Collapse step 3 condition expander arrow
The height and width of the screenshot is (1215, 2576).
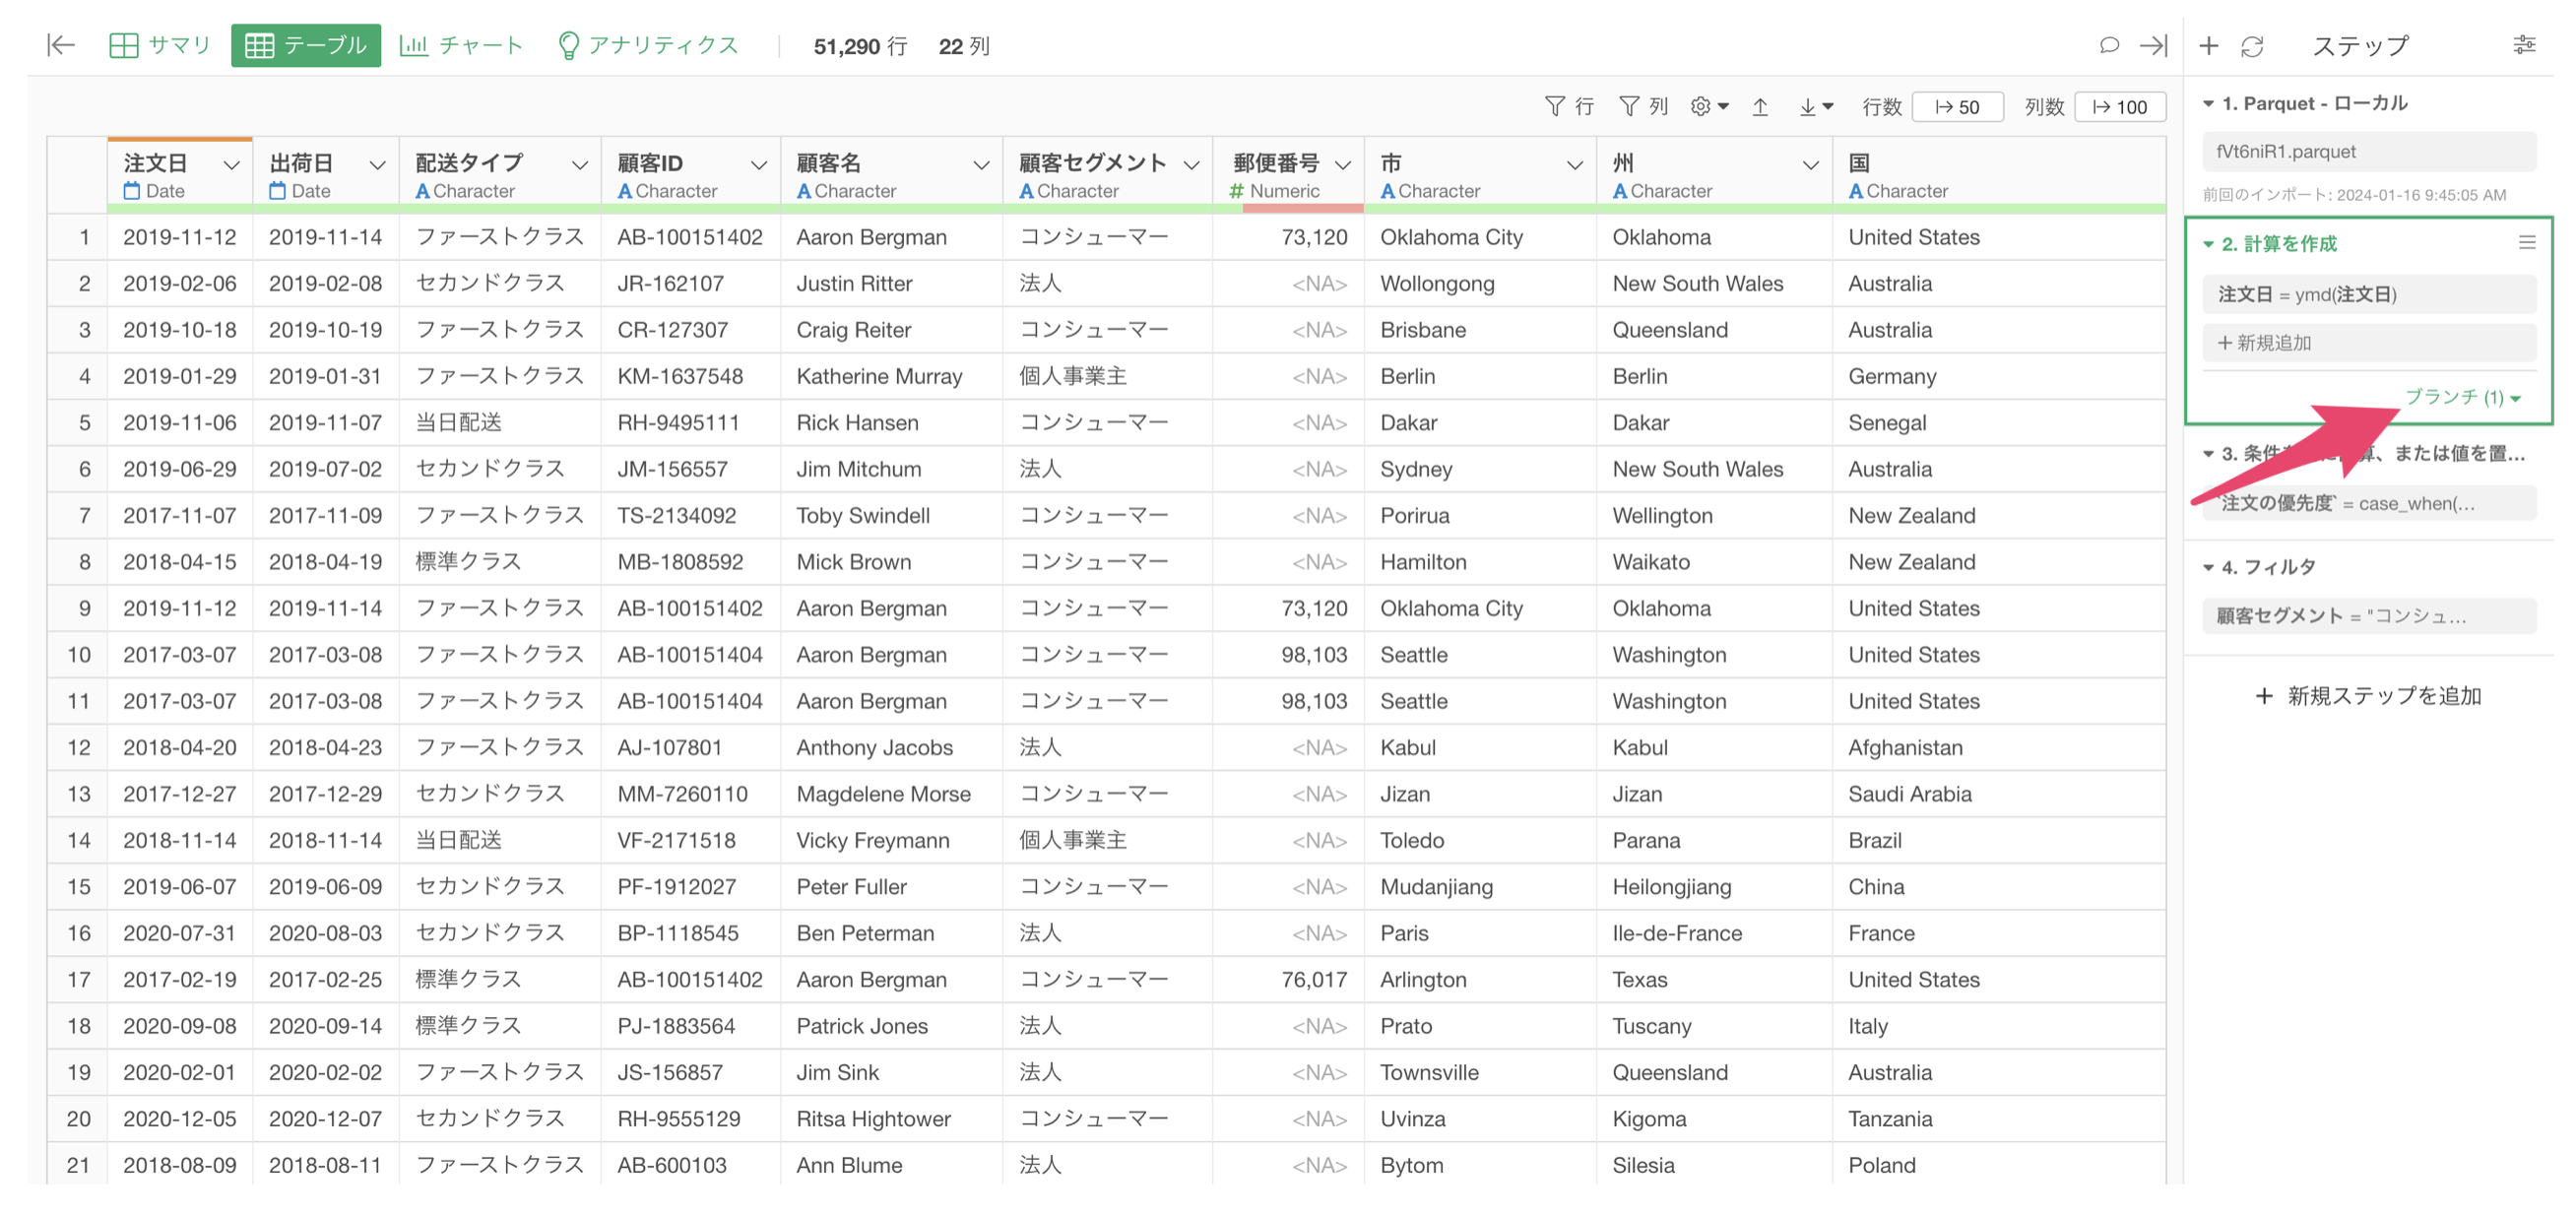[2208, 454]
